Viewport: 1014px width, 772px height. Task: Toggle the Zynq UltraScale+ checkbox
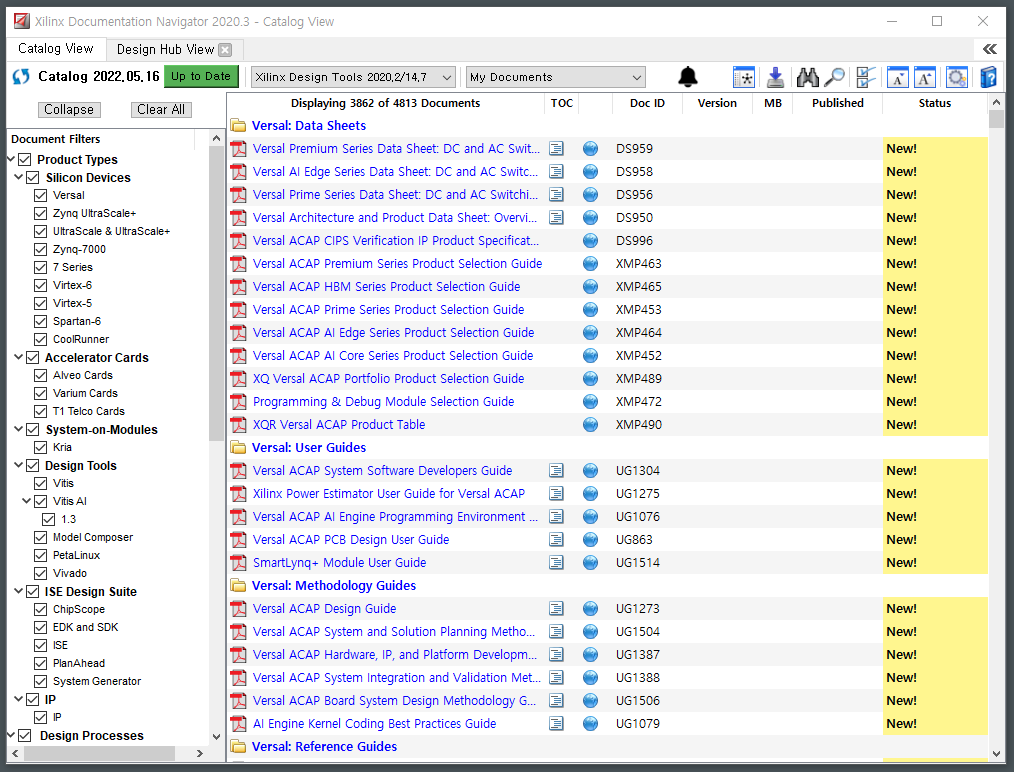tap(41, 213)
